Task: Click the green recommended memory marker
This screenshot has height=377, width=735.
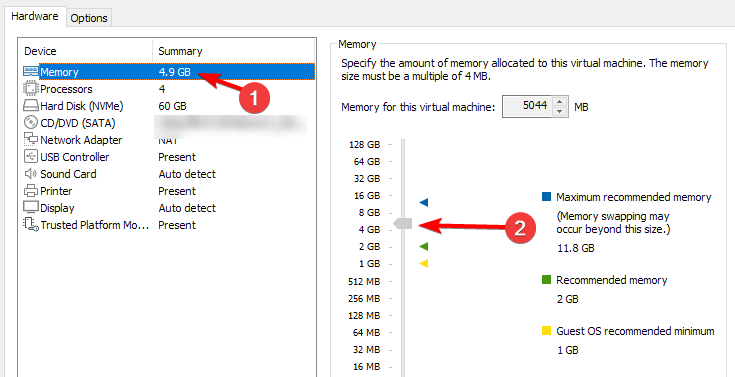Action: point(424,246)
